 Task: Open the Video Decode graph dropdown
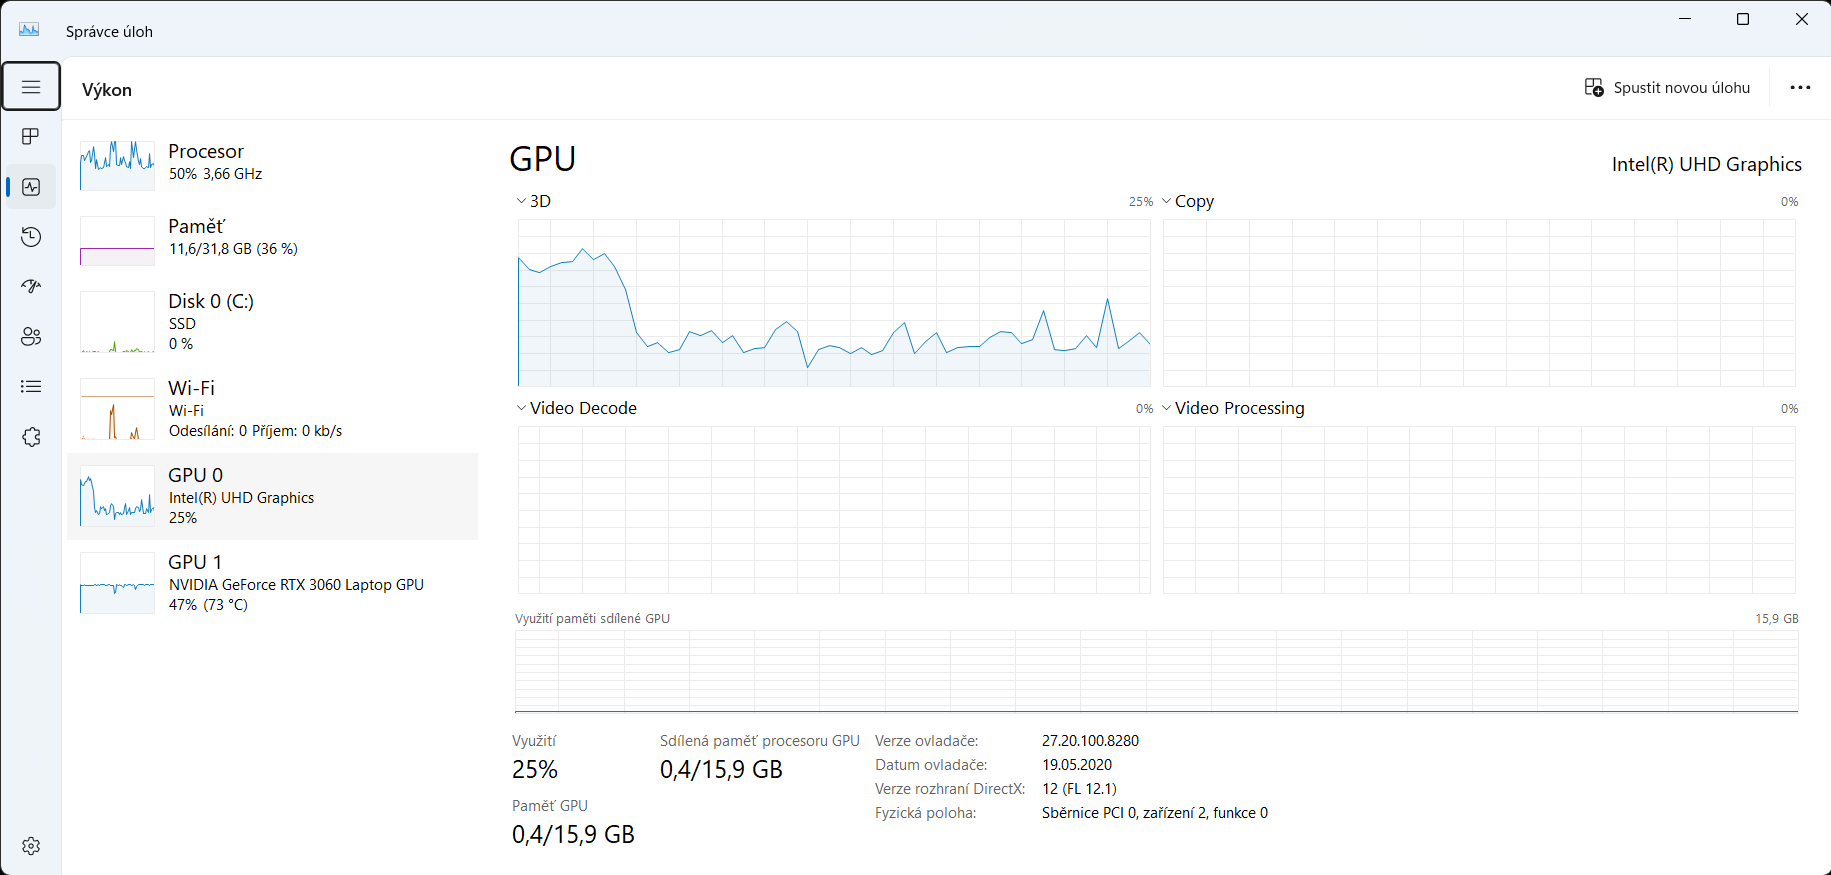click(x=576, y=408)
